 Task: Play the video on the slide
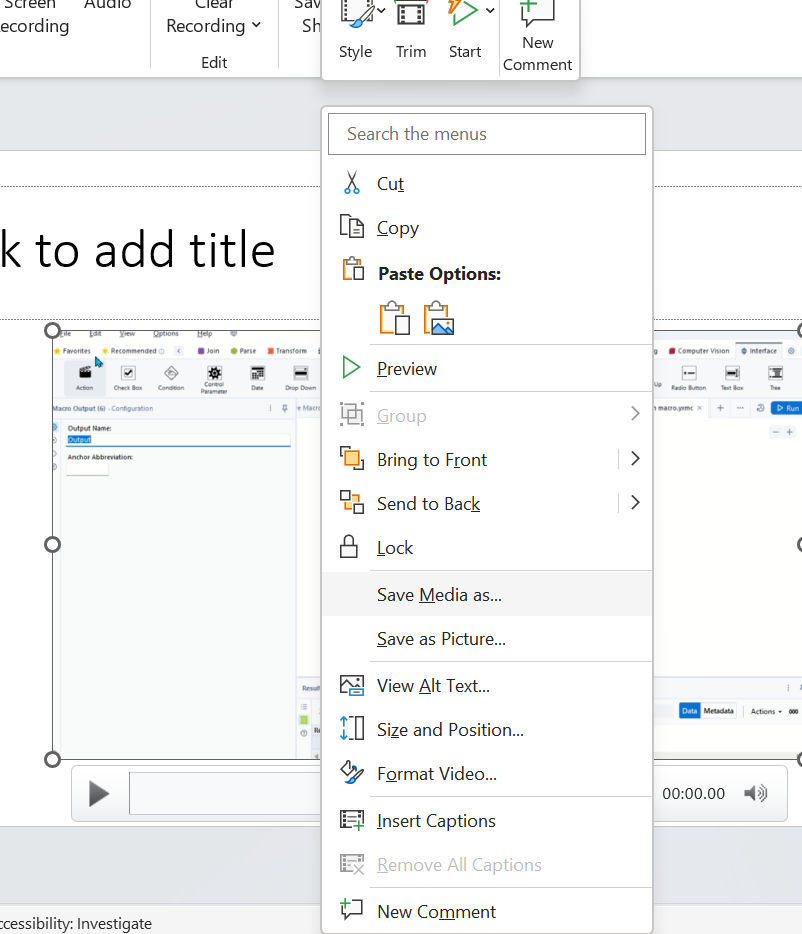point(99,794)
